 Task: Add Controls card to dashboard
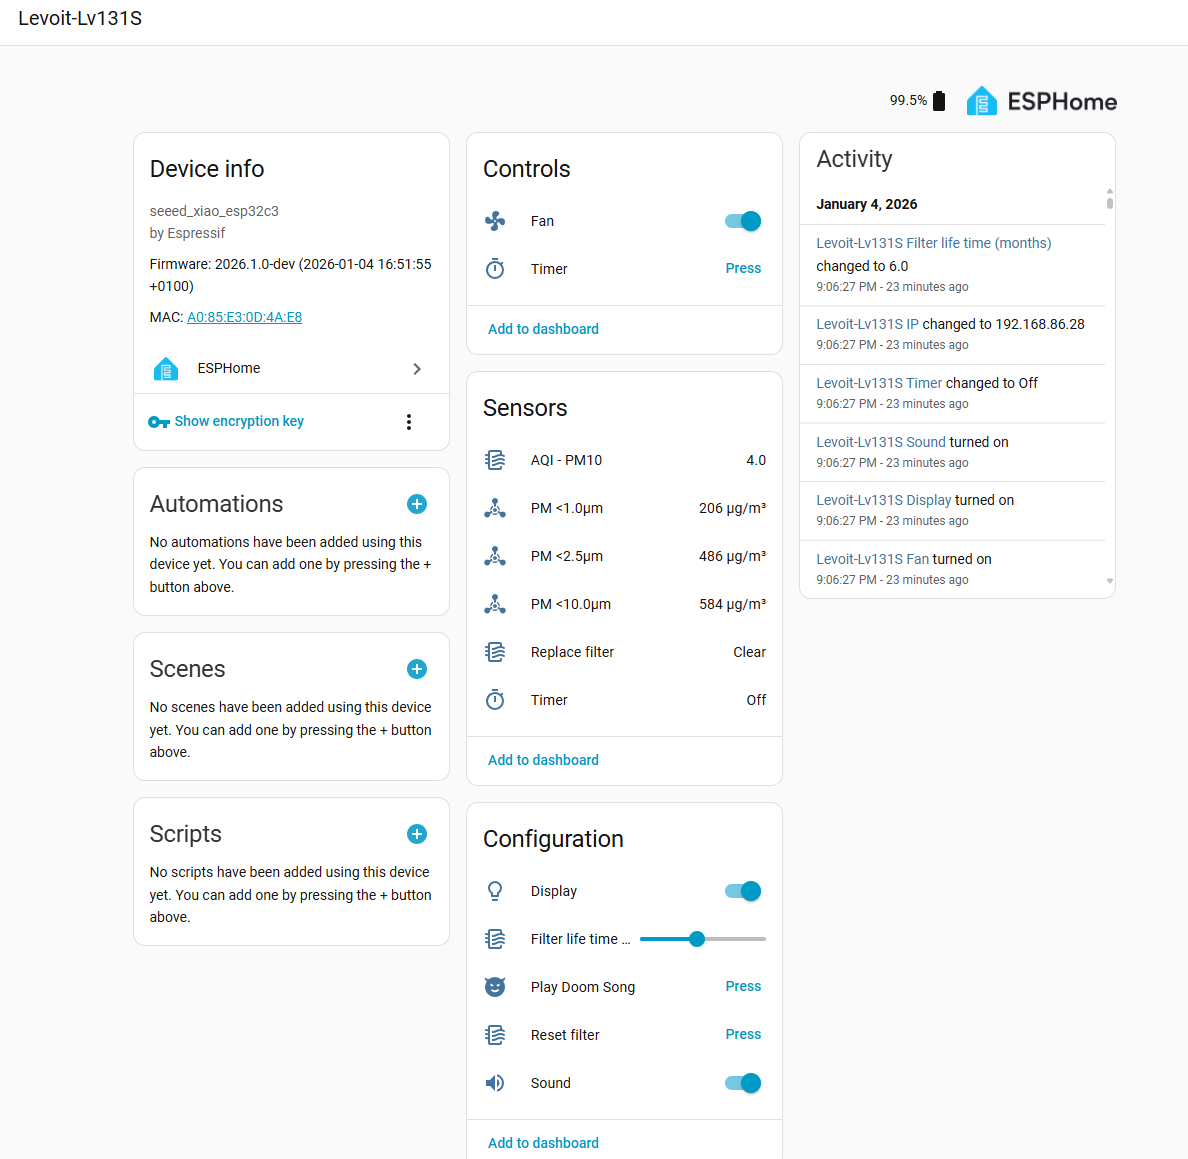(x=542, y=330)
